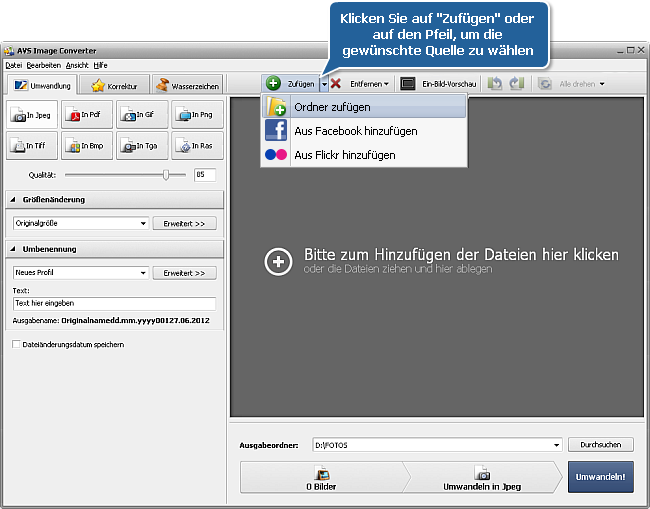Image resolution: width=650 pixels, height=509 pixels.
Task: Open the Bearbeiten menu
Action: [x=44, y=65]
